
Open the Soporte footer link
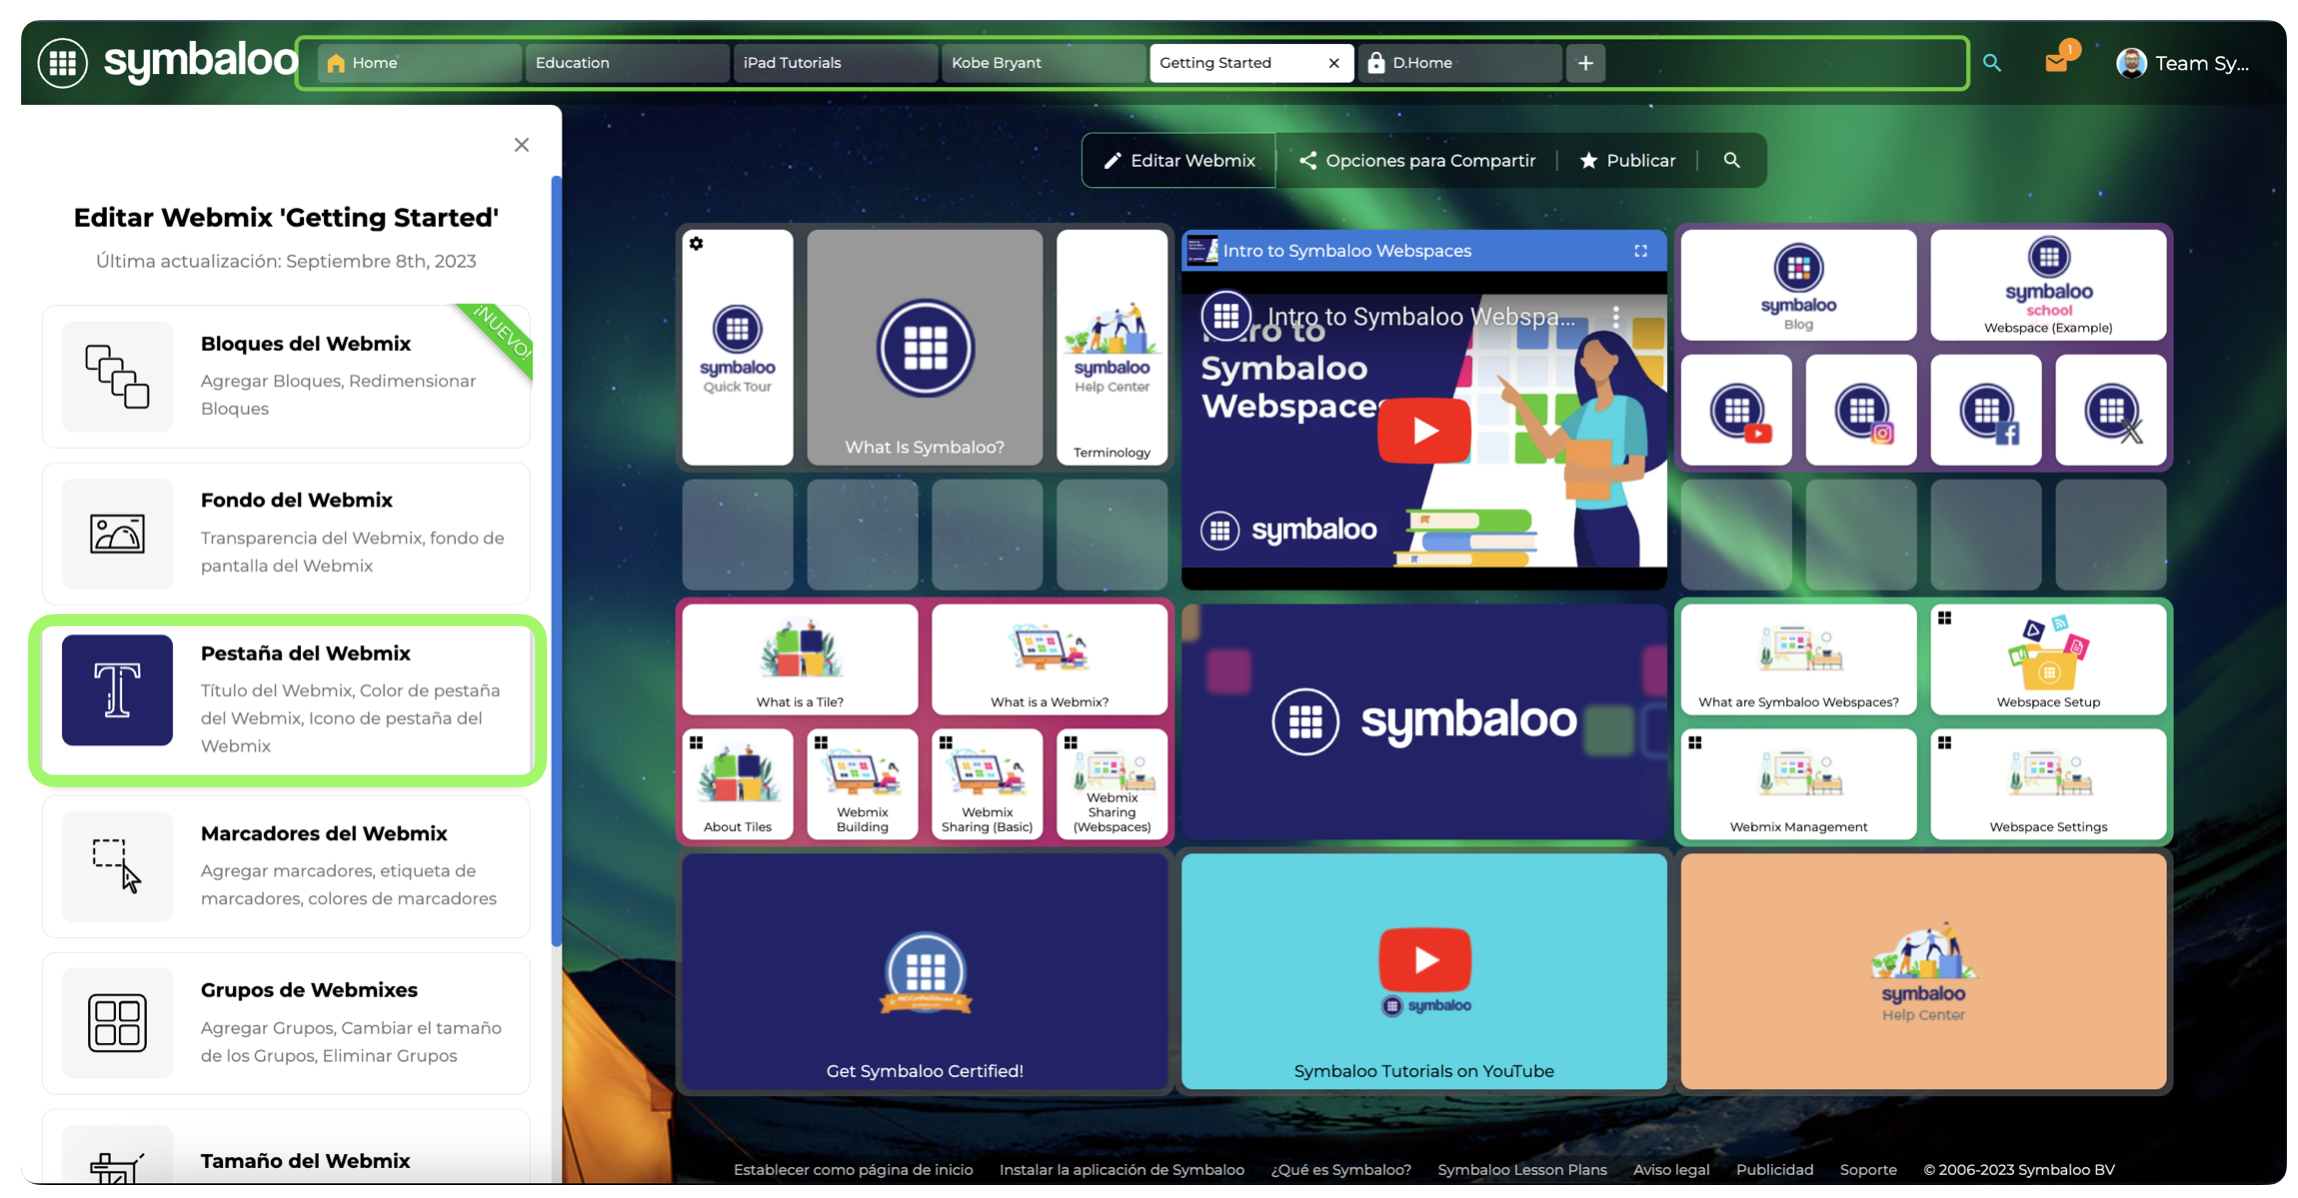(x=1868, y=1169)
